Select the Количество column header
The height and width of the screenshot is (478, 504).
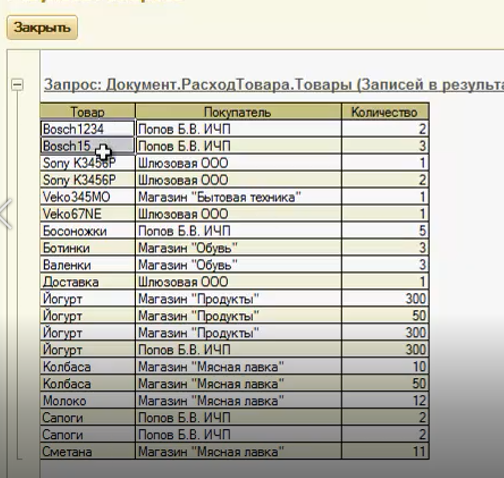click(385, 112)
